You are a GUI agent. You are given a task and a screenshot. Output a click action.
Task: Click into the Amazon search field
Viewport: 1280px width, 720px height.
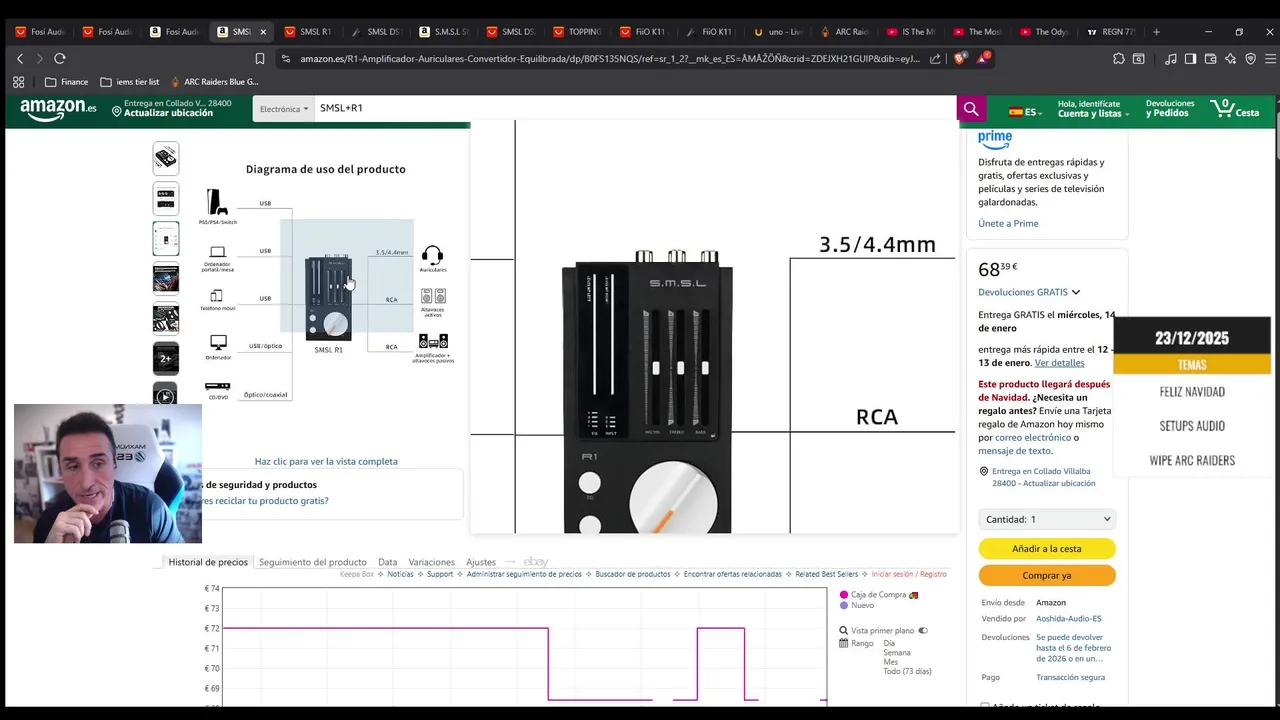(x=635, y=109)
